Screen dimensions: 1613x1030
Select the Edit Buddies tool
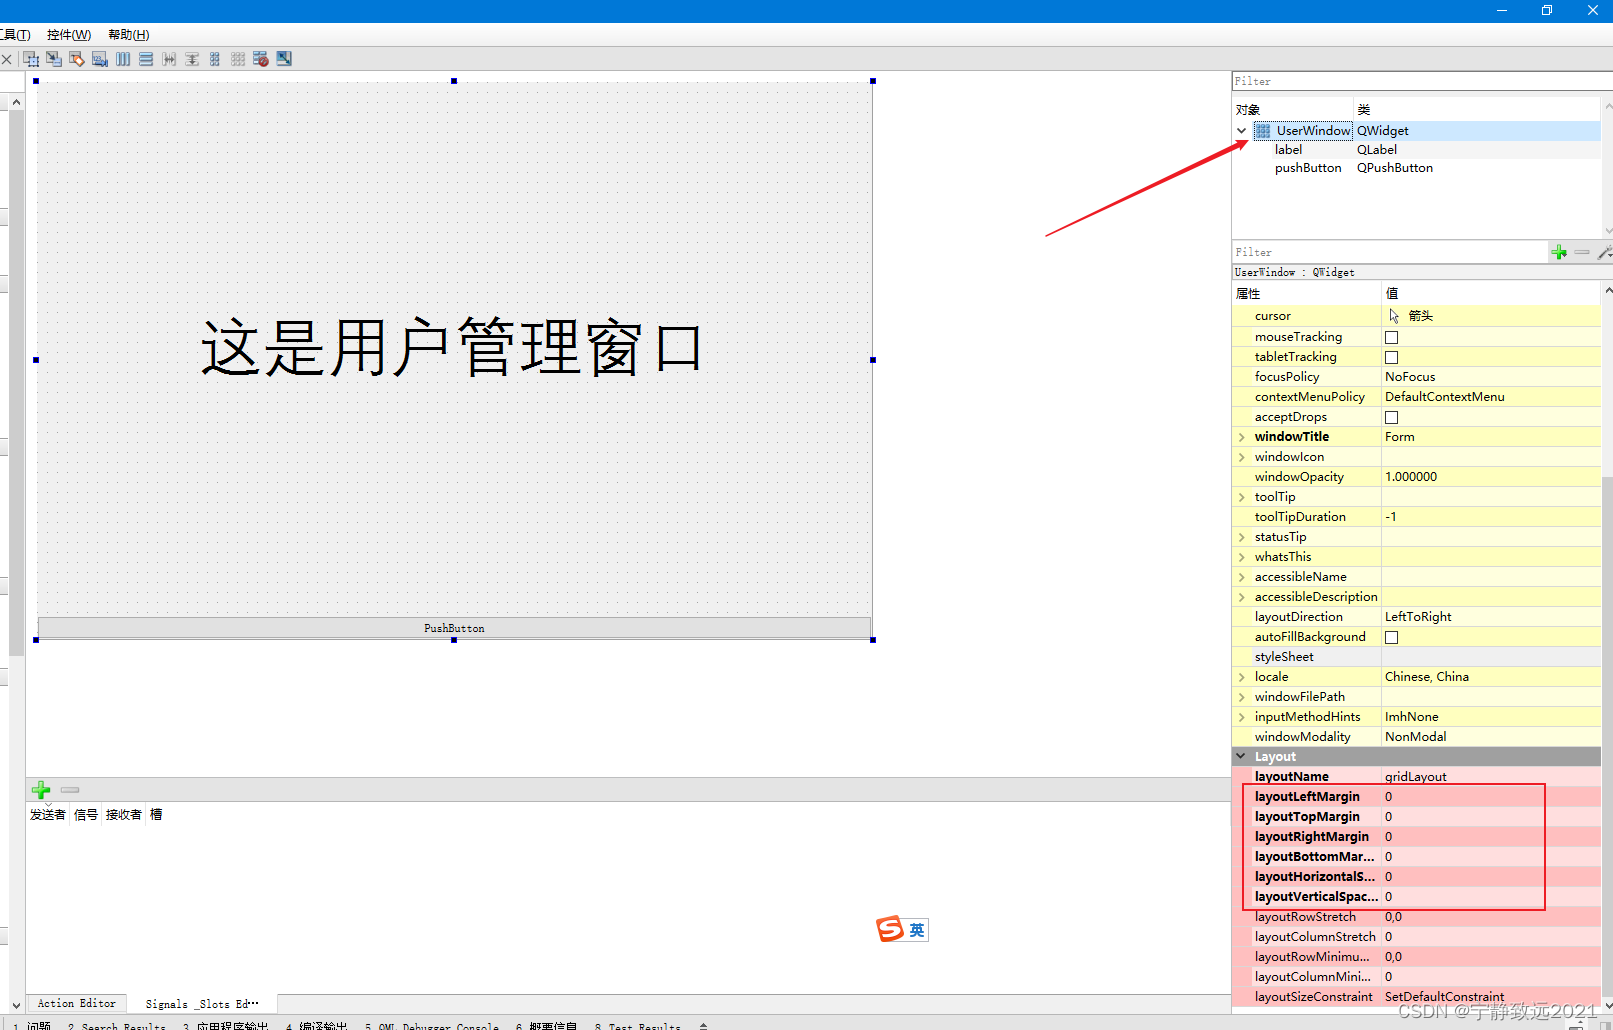(x=76, y=58)
